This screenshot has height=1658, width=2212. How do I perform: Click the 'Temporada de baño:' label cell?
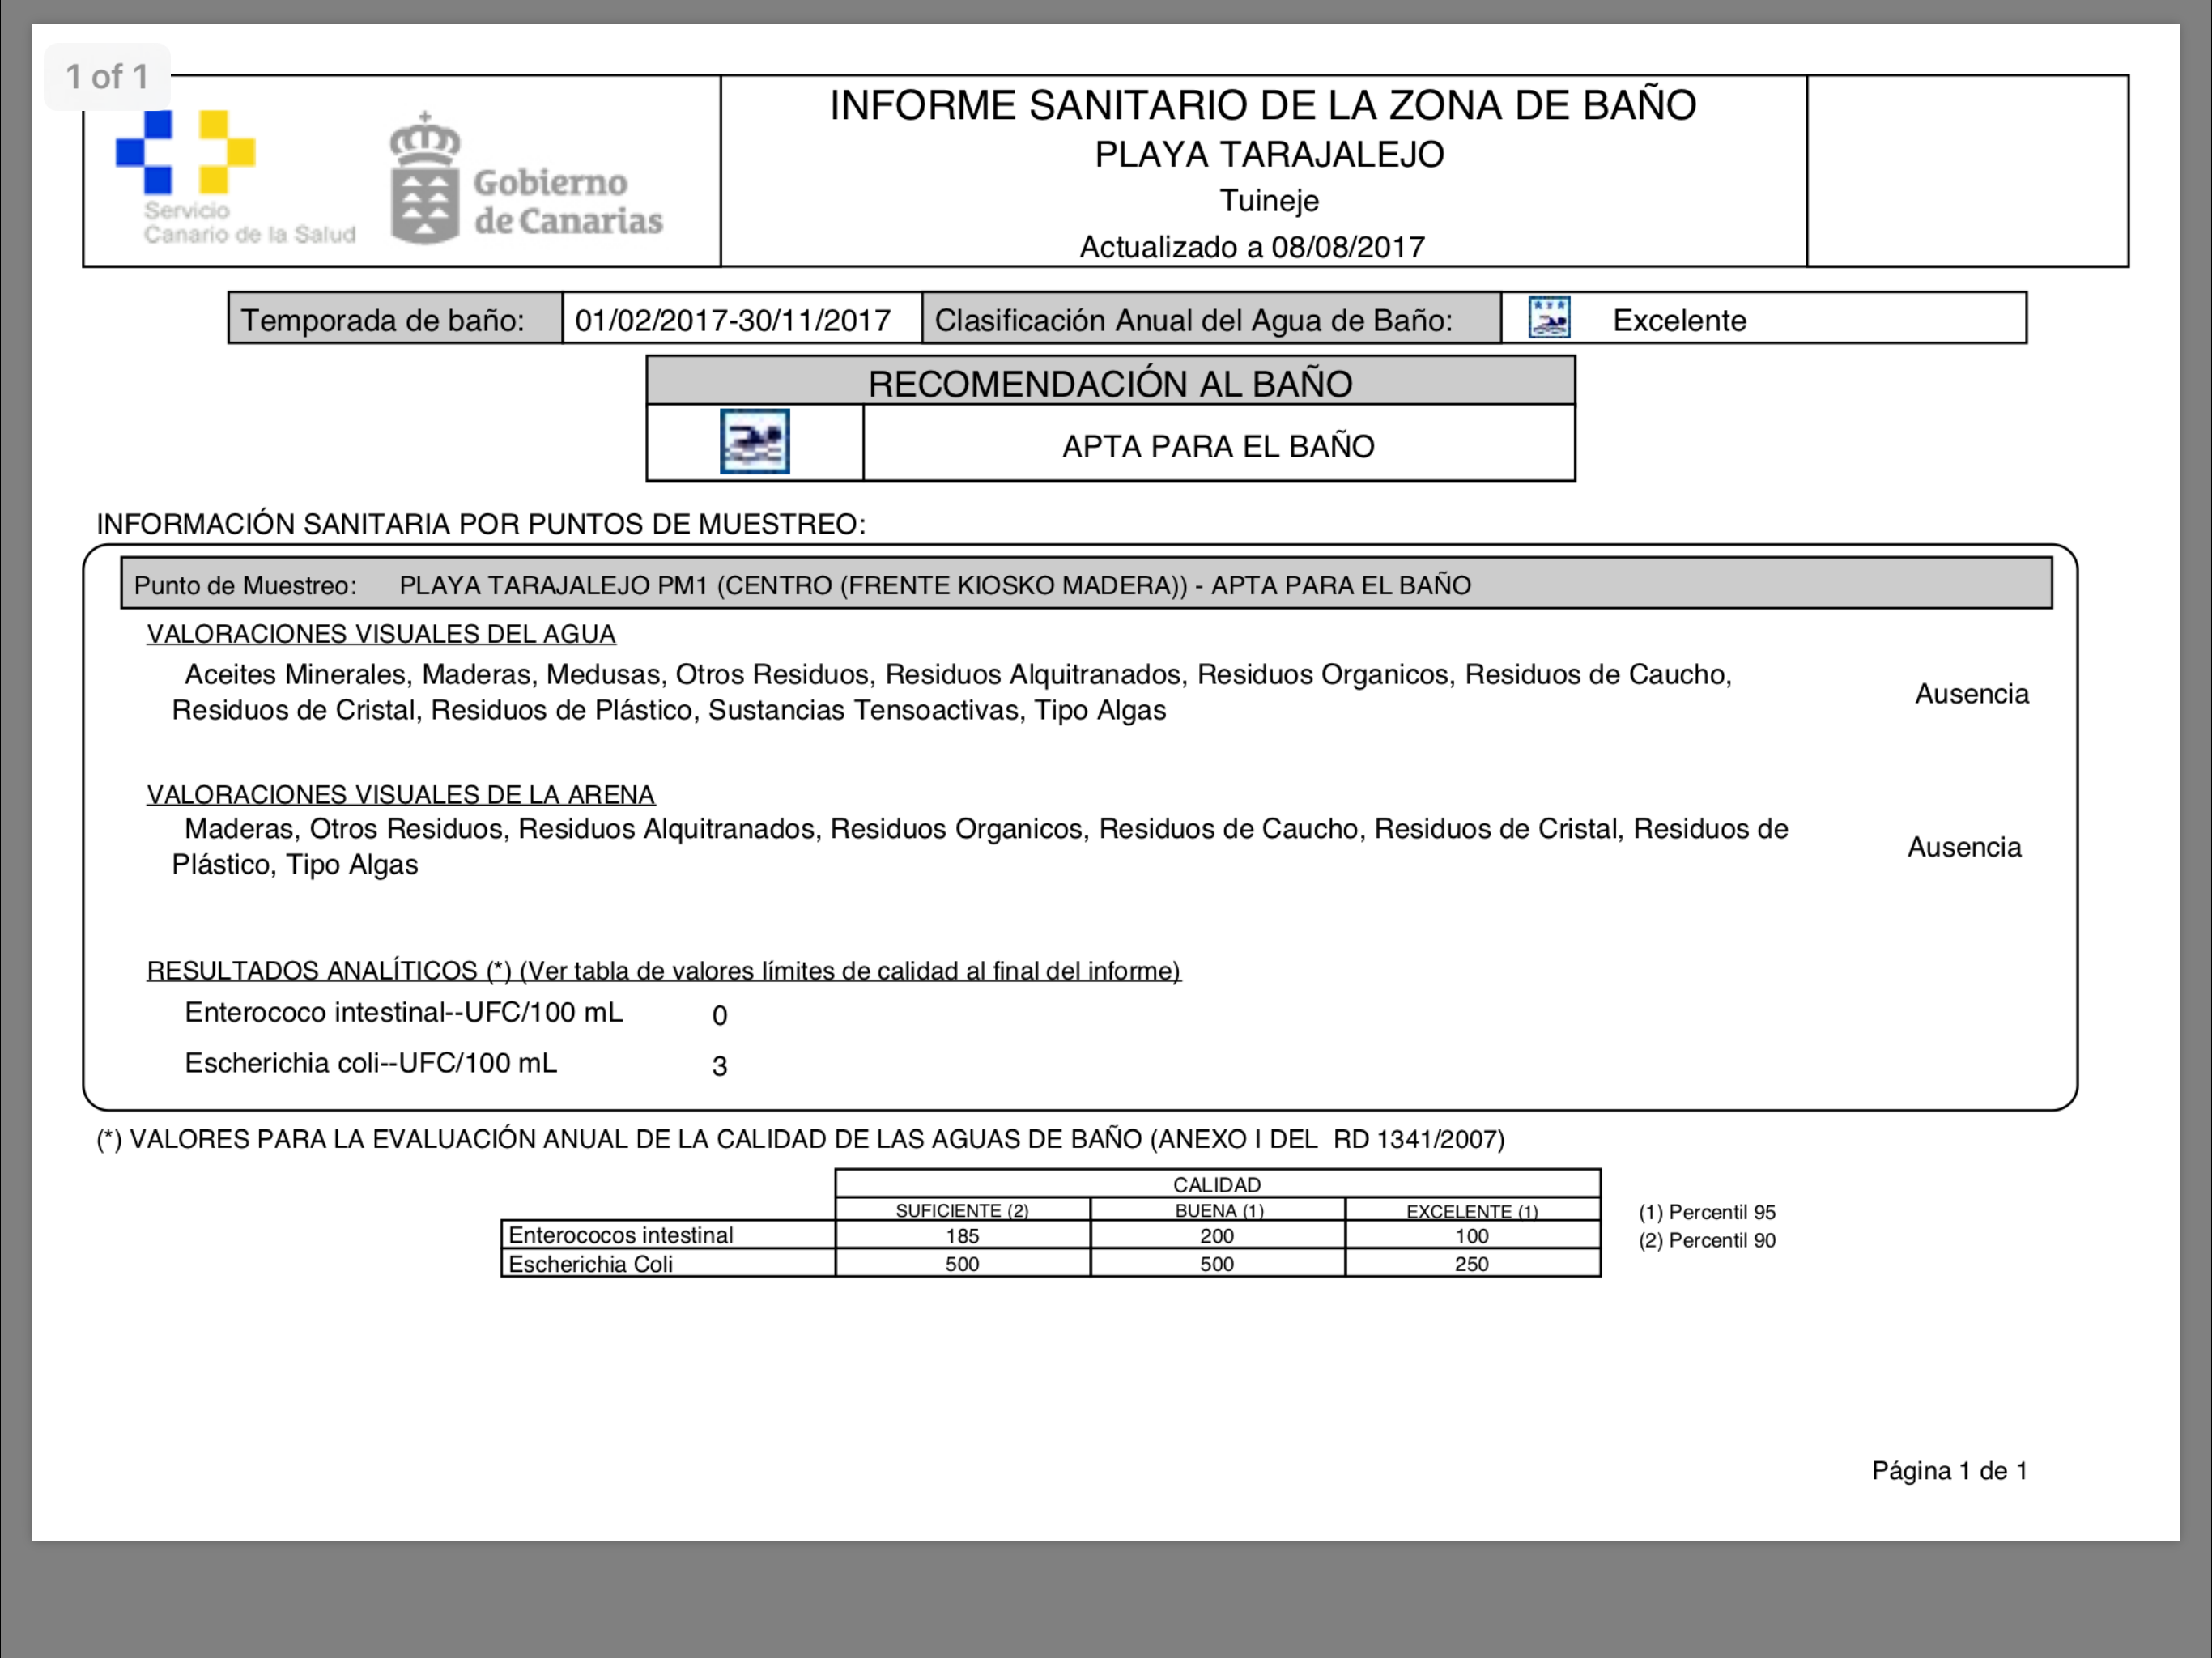pos(396,318)
